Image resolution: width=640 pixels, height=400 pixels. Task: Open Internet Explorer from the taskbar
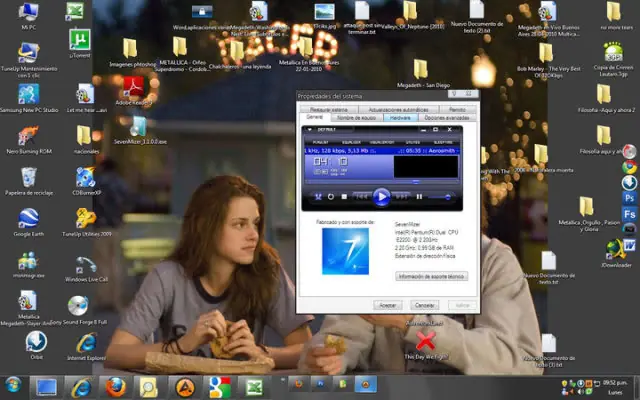(81, 387)
